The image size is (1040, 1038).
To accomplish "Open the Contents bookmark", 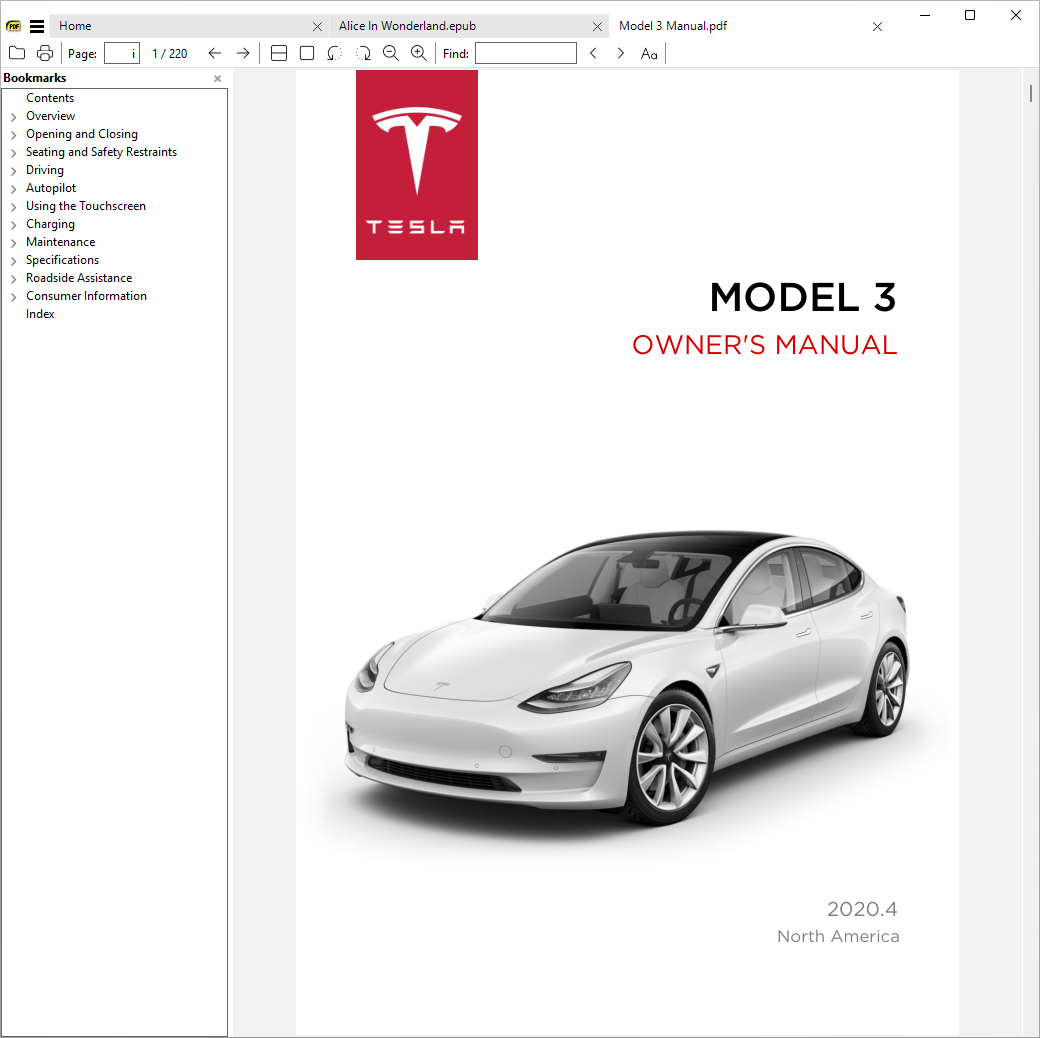I will (50, 98).
